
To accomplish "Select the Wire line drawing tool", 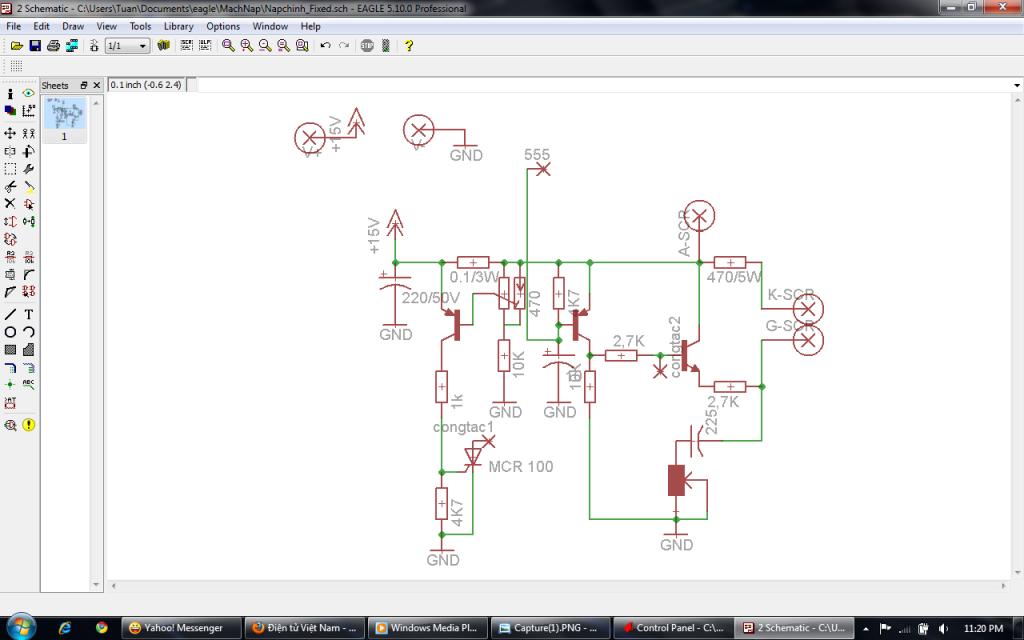I will tap(10, 314).
